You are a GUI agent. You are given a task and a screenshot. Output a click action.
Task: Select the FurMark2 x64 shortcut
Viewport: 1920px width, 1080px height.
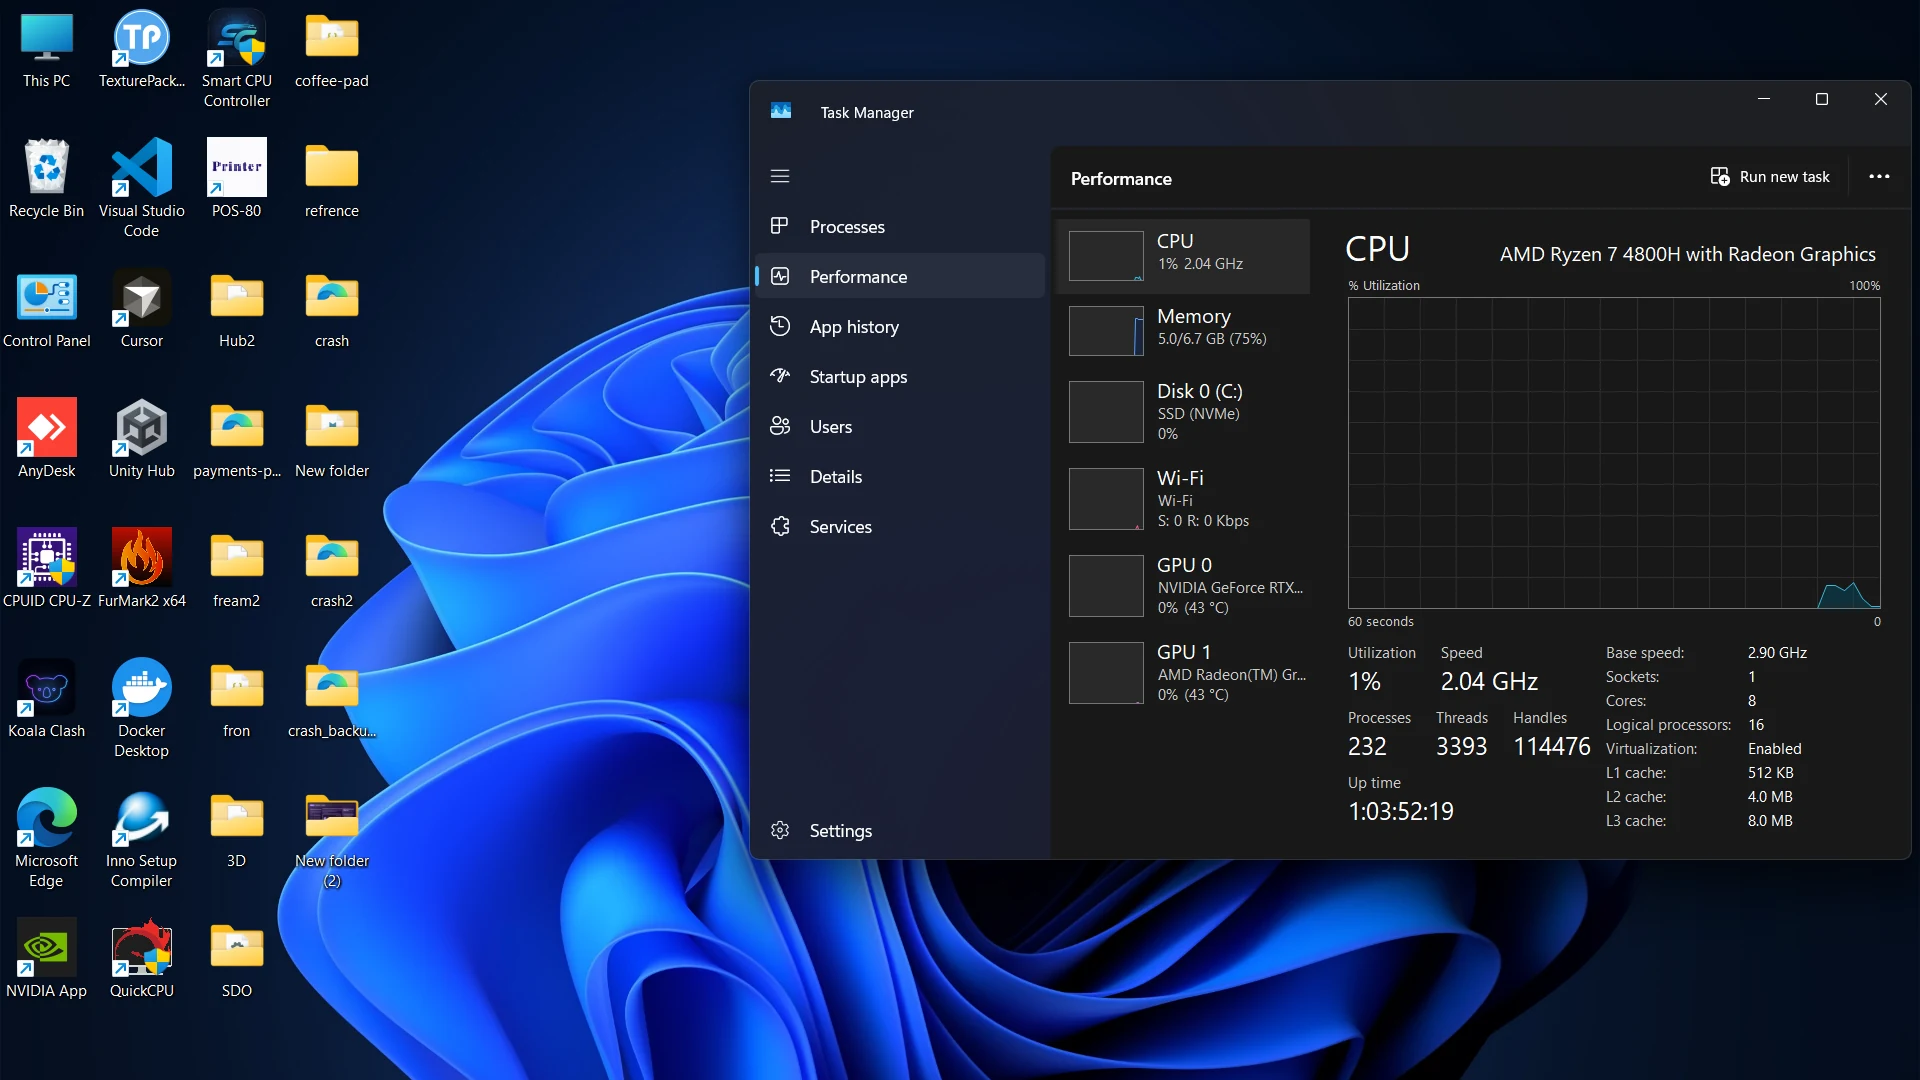[141, 571]
